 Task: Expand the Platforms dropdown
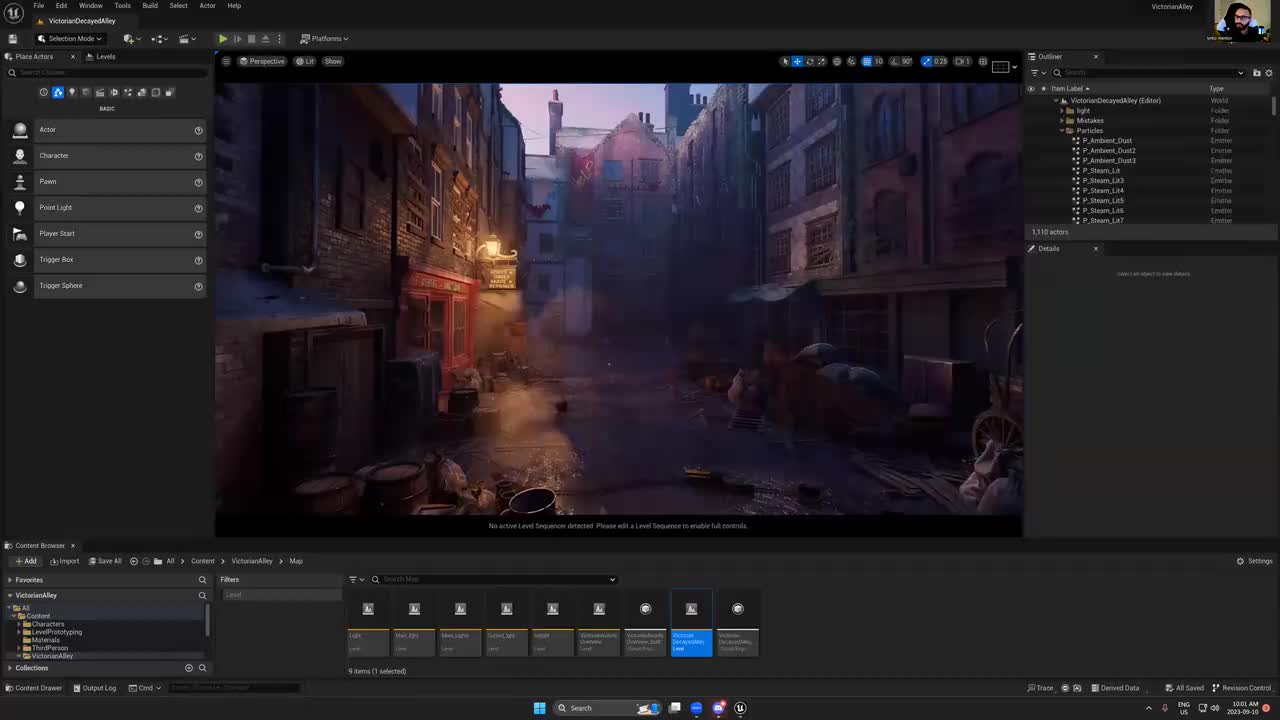tap(324, 39)
